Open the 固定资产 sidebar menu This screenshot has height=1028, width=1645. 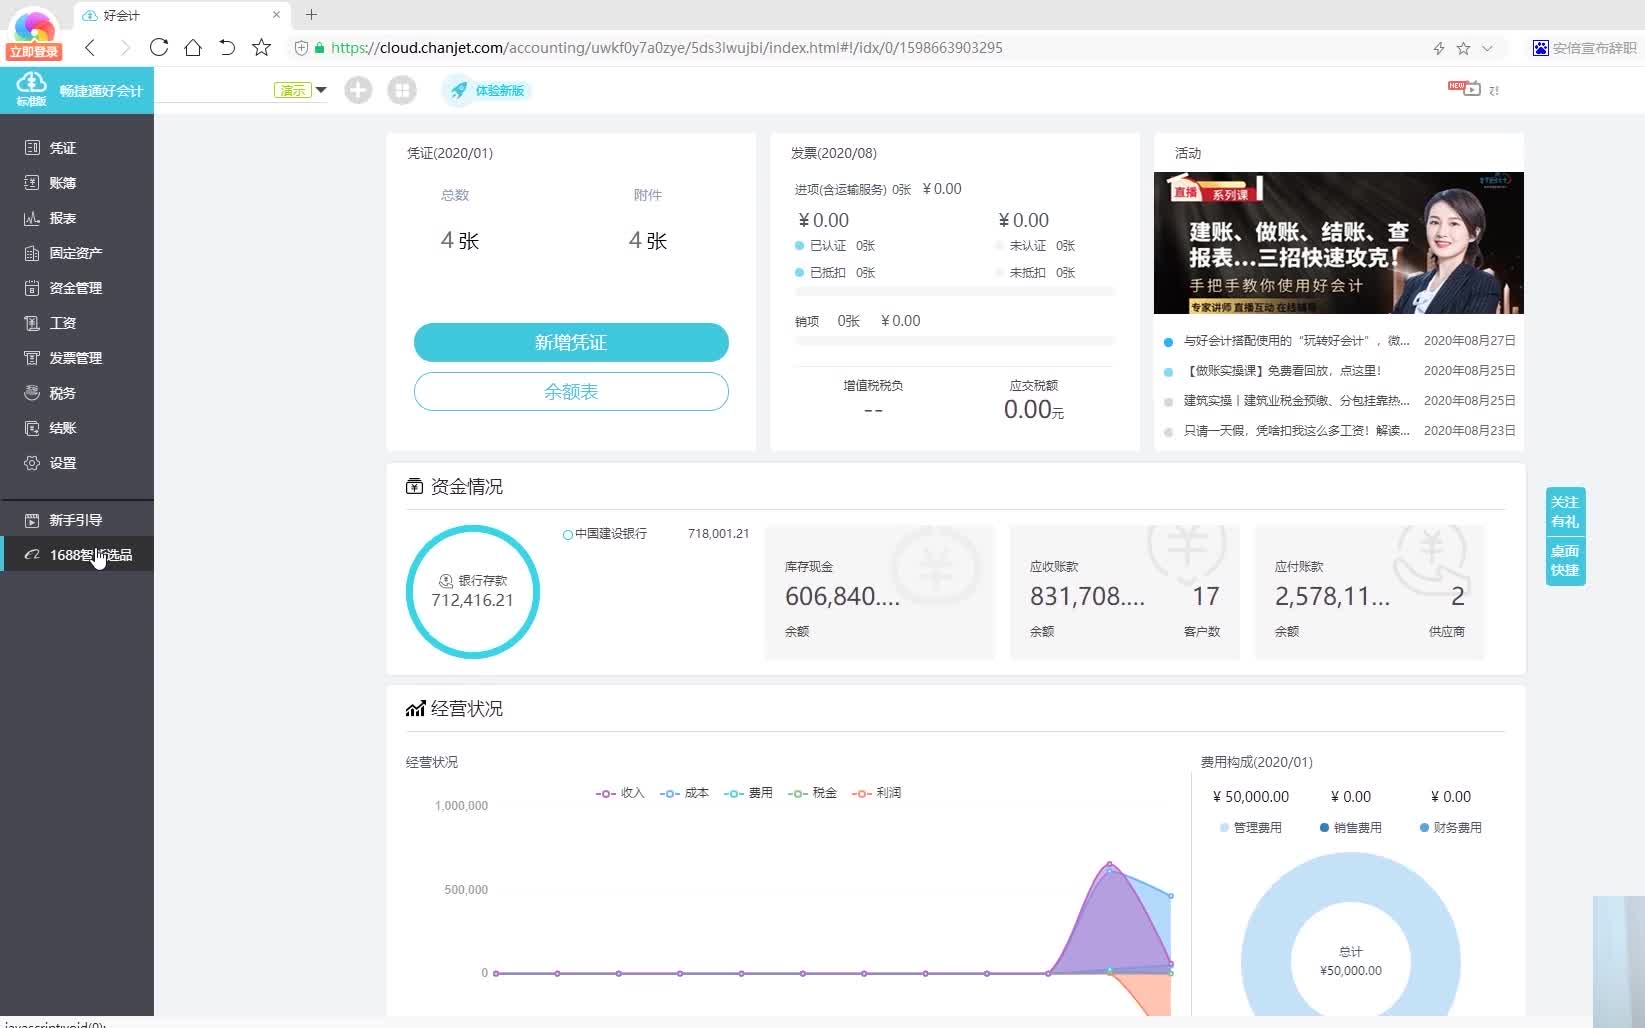tap(75, 253)
